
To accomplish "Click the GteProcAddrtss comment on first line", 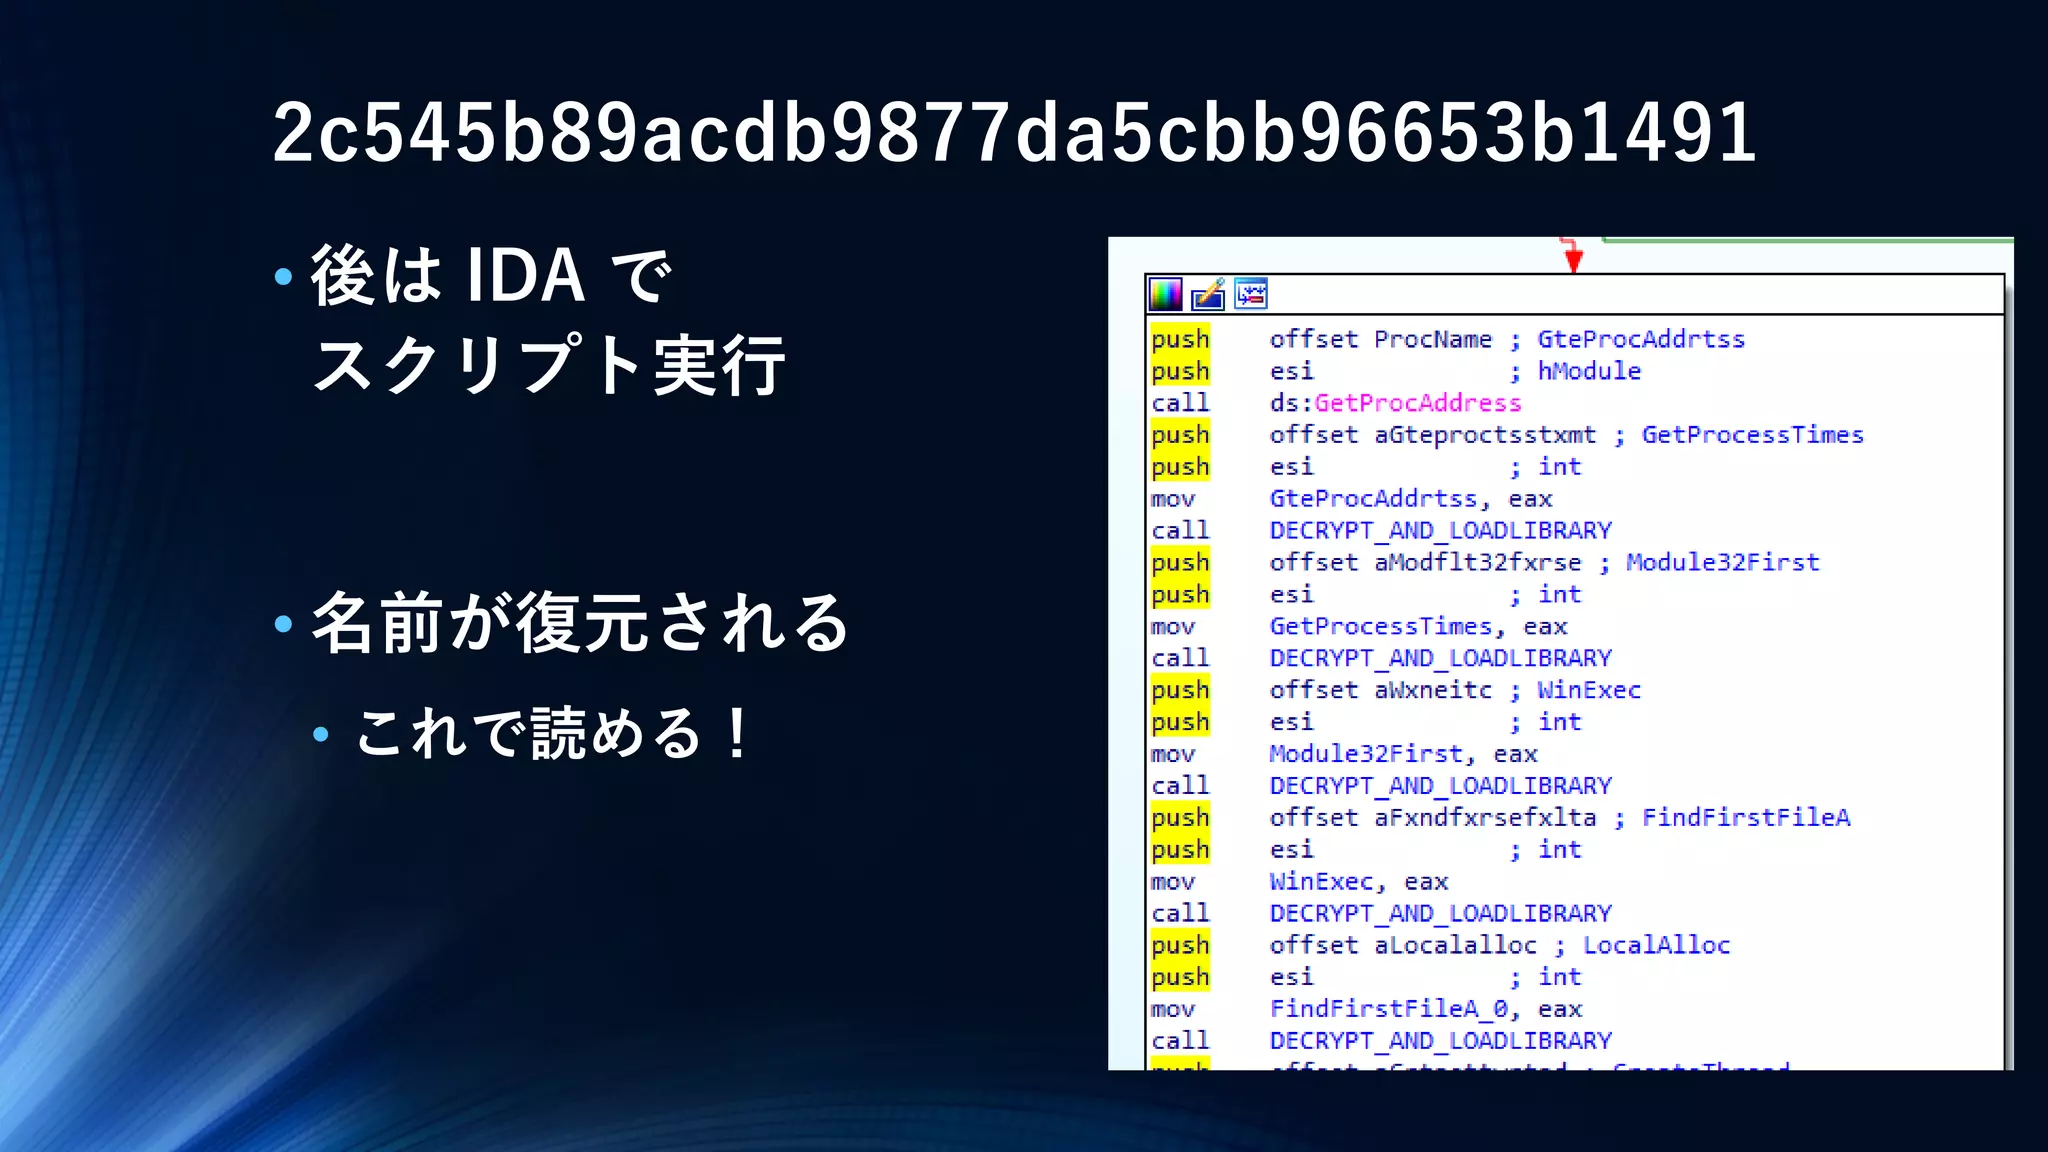I will click(1641, 339).
